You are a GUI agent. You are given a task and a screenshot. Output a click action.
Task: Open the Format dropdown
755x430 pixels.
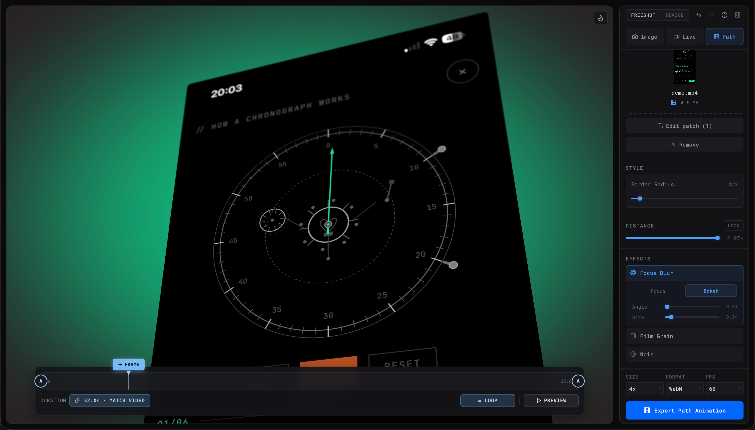tap(684, 389)
